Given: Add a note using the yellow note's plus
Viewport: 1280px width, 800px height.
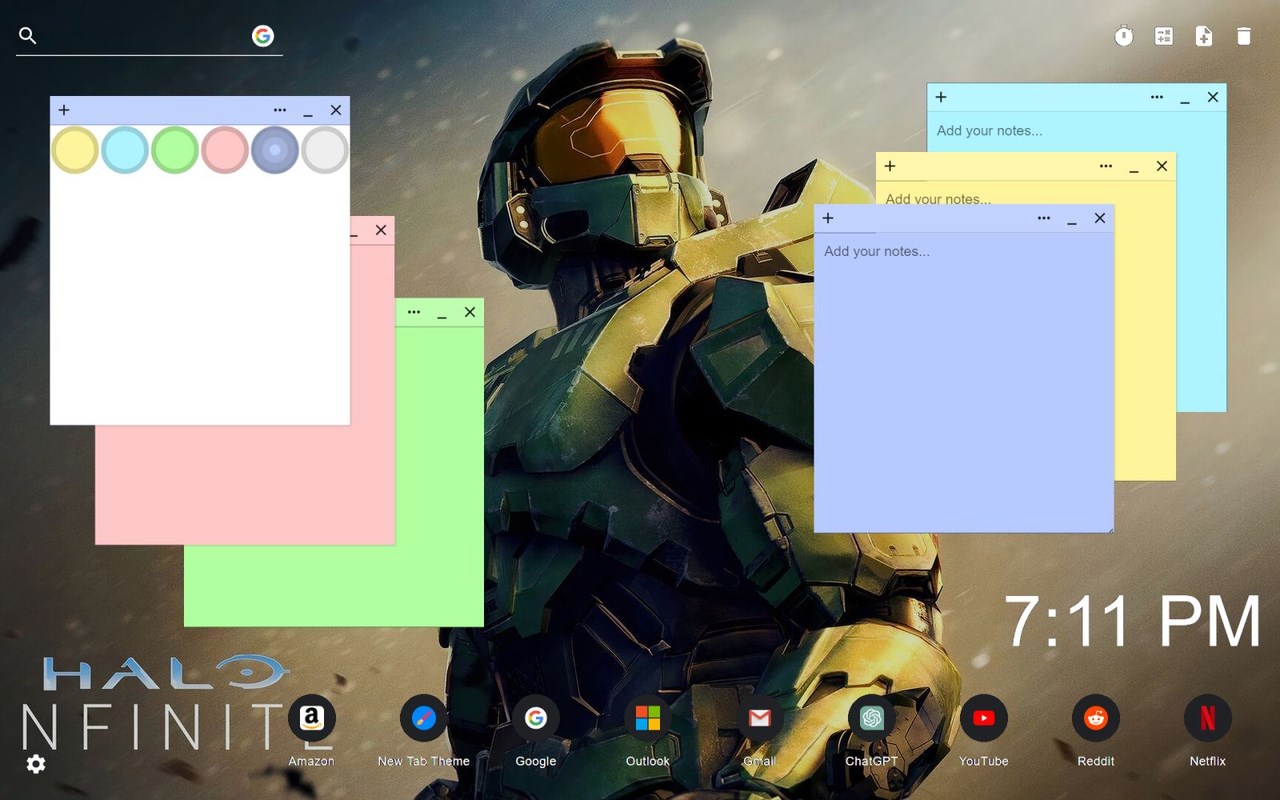Looking at the screenshot, I should (x=890, y=166).
